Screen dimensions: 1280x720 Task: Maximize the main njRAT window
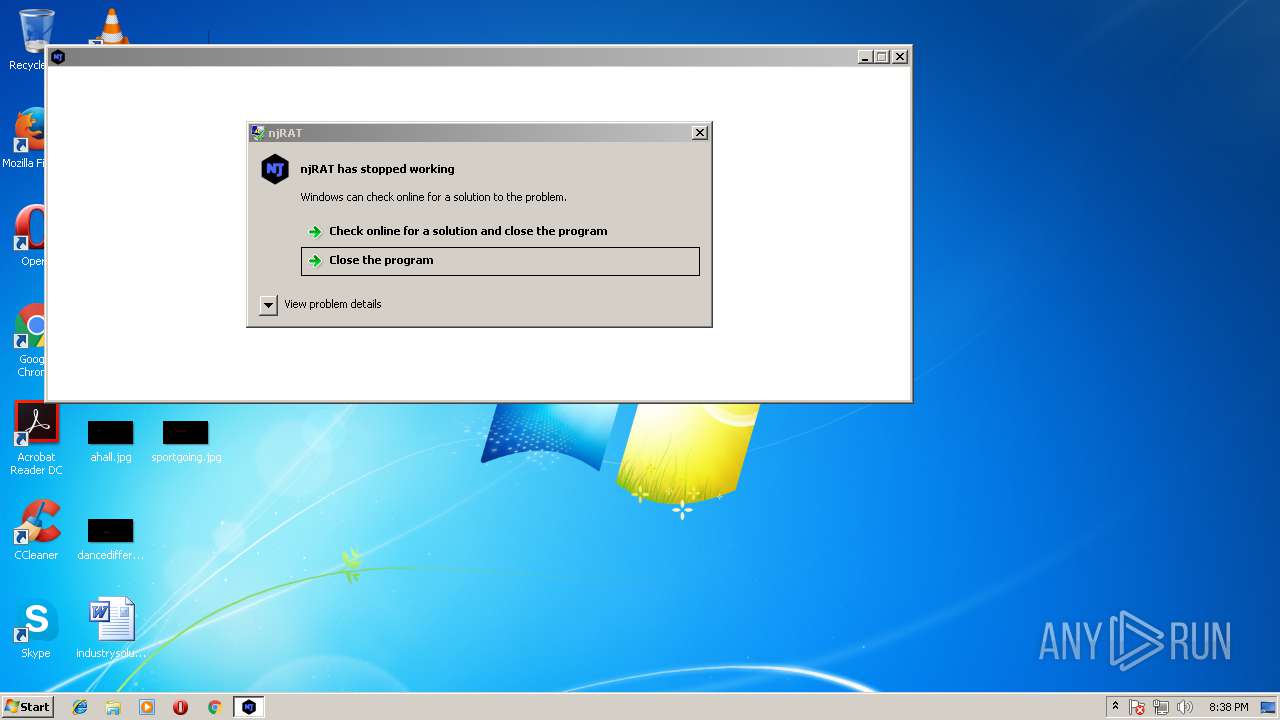(882, 57)
